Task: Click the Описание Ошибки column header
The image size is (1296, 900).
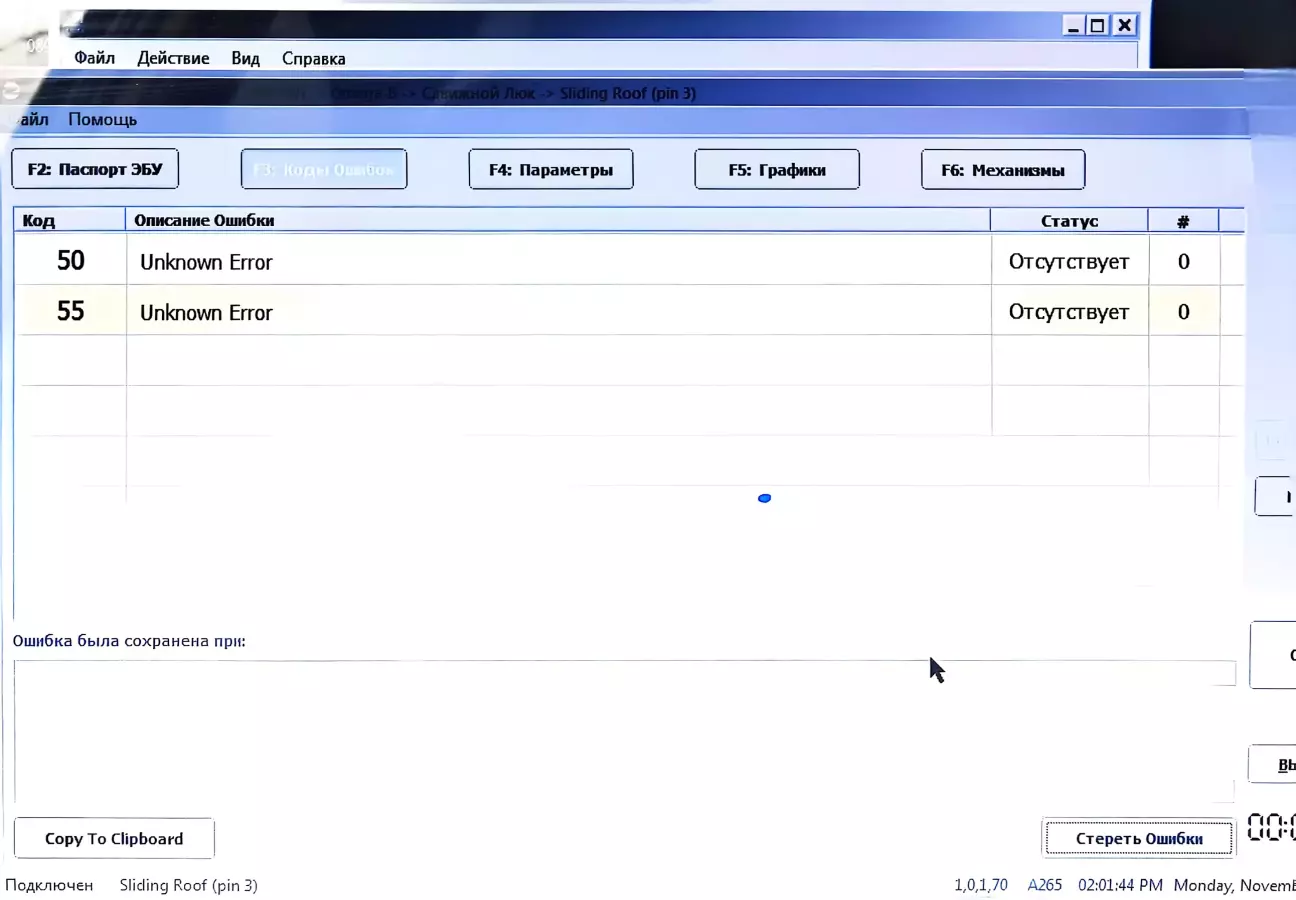Action: (557, 220)
